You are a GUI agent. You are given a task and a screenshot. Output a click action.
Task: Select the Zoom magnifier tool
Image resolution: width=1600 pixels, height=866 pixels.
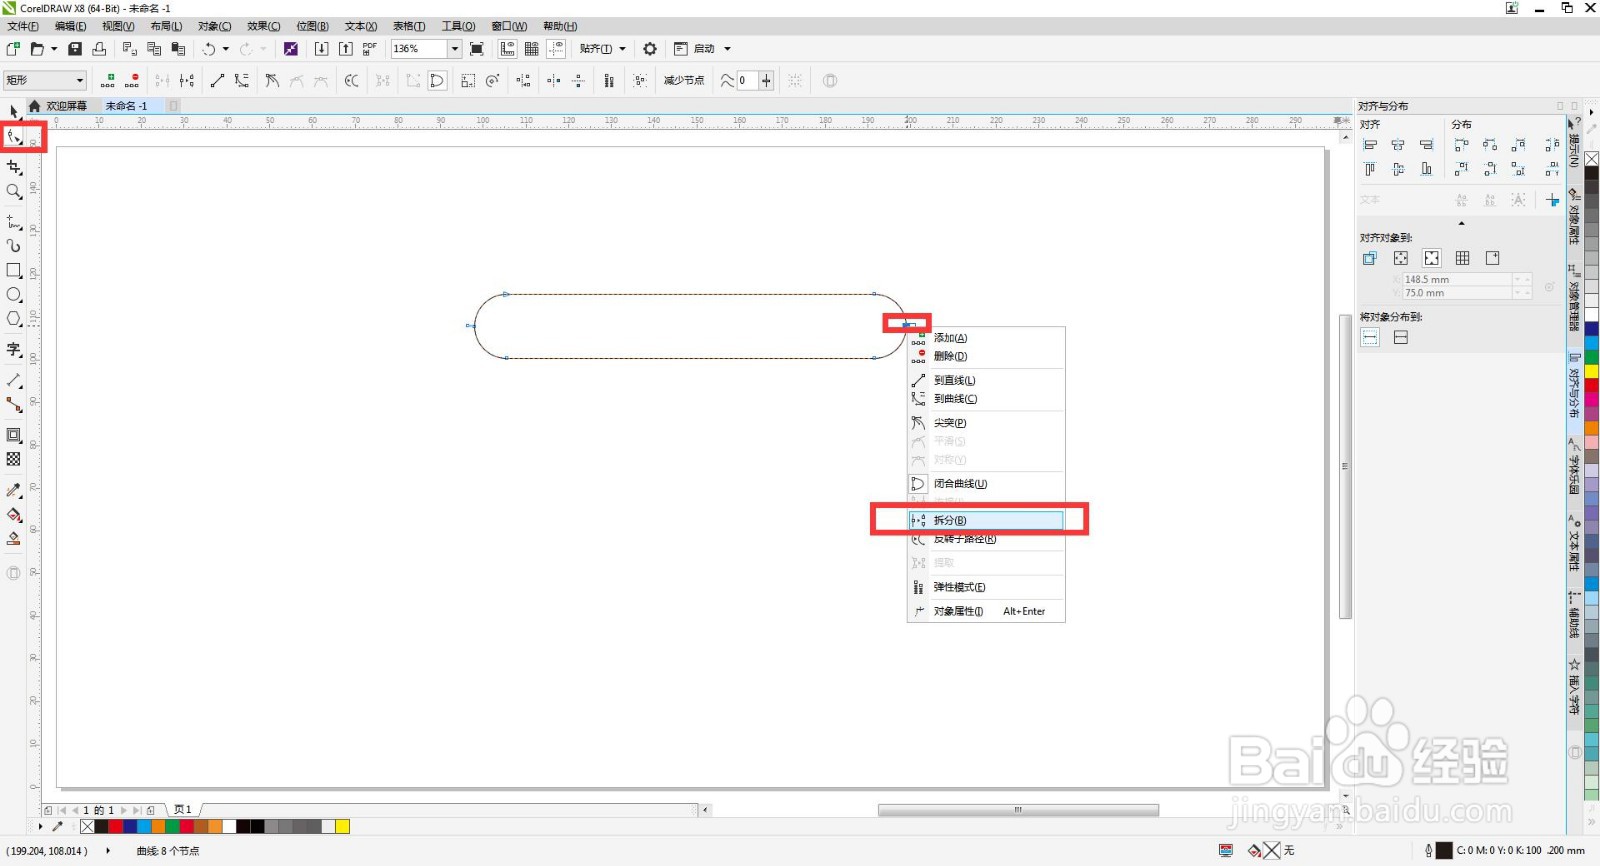[14, 191]
